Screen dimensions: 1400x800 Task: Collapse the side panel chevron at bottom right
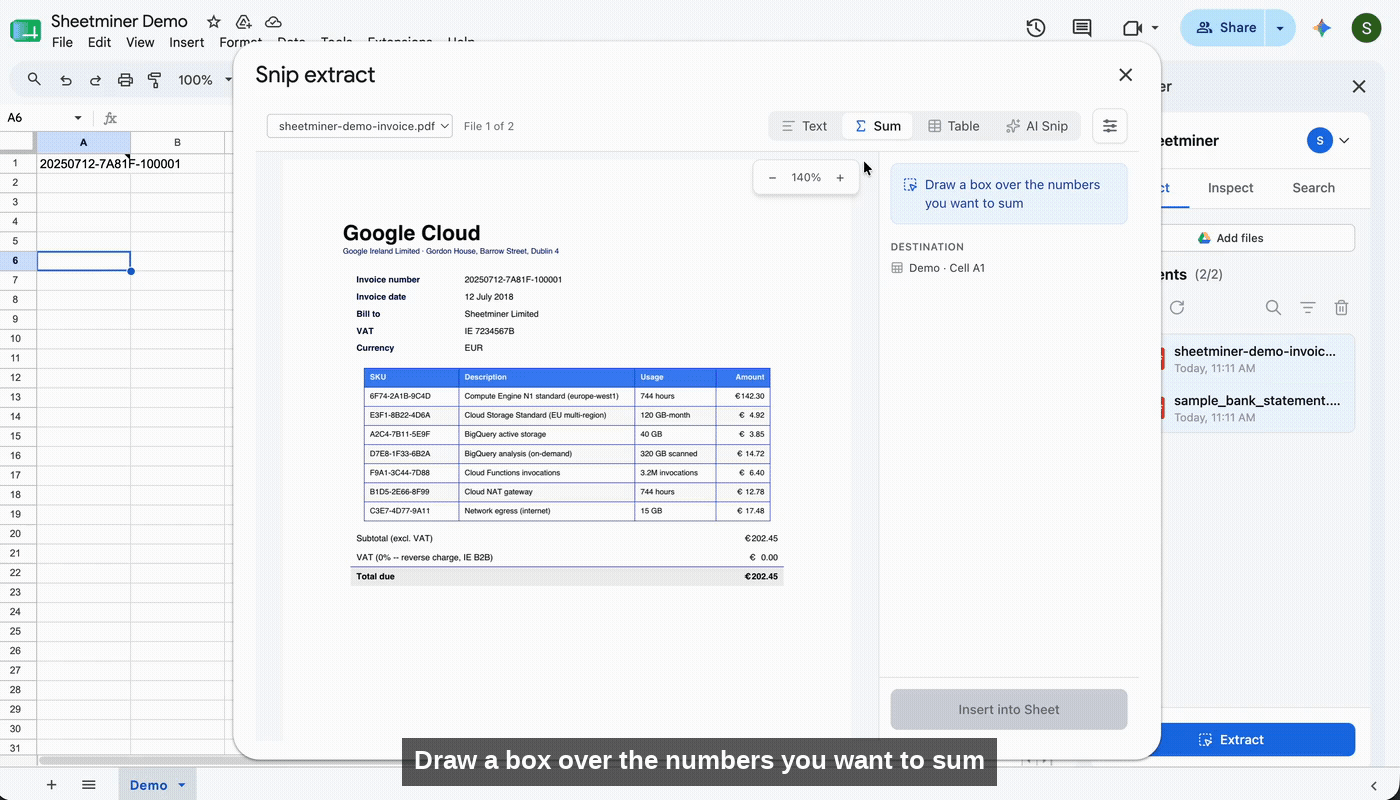coord(1374,785)
